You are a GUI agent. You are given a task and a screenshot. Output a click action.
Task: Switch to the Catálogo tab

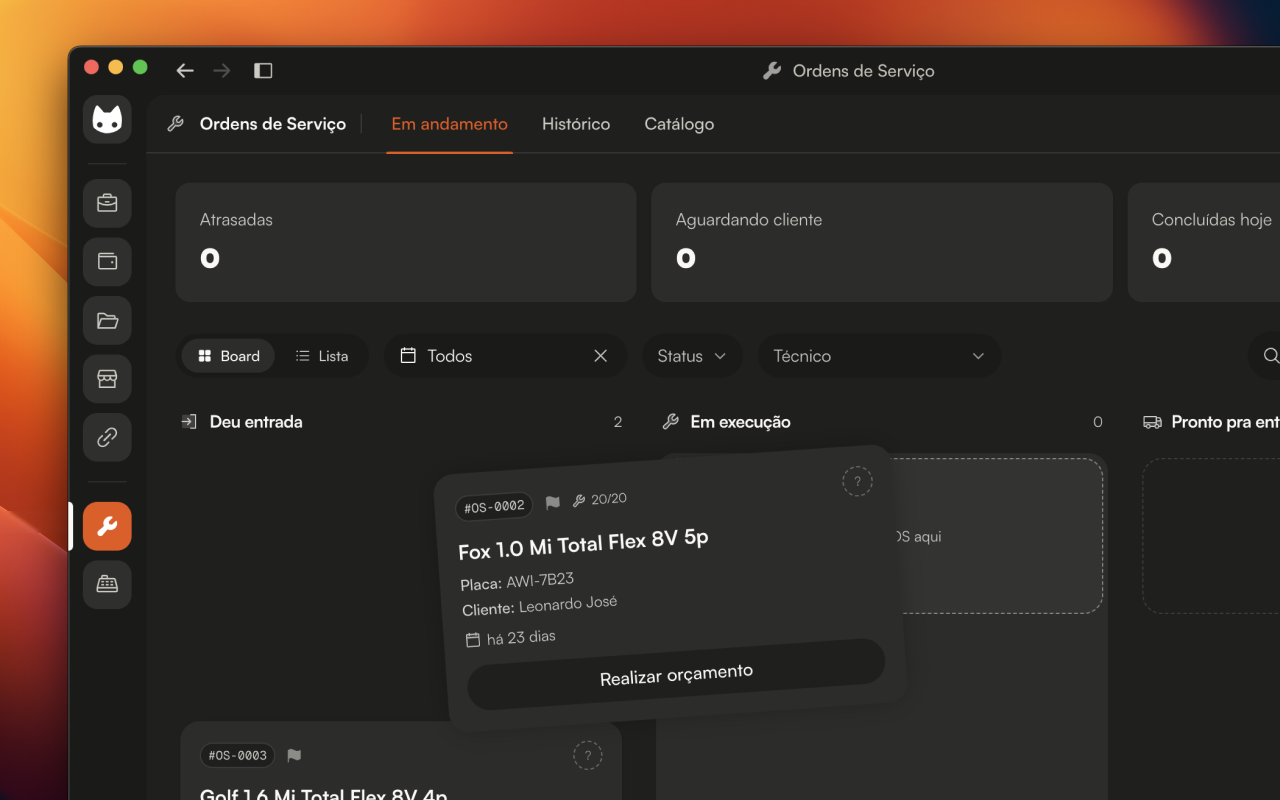pos(679,124)
